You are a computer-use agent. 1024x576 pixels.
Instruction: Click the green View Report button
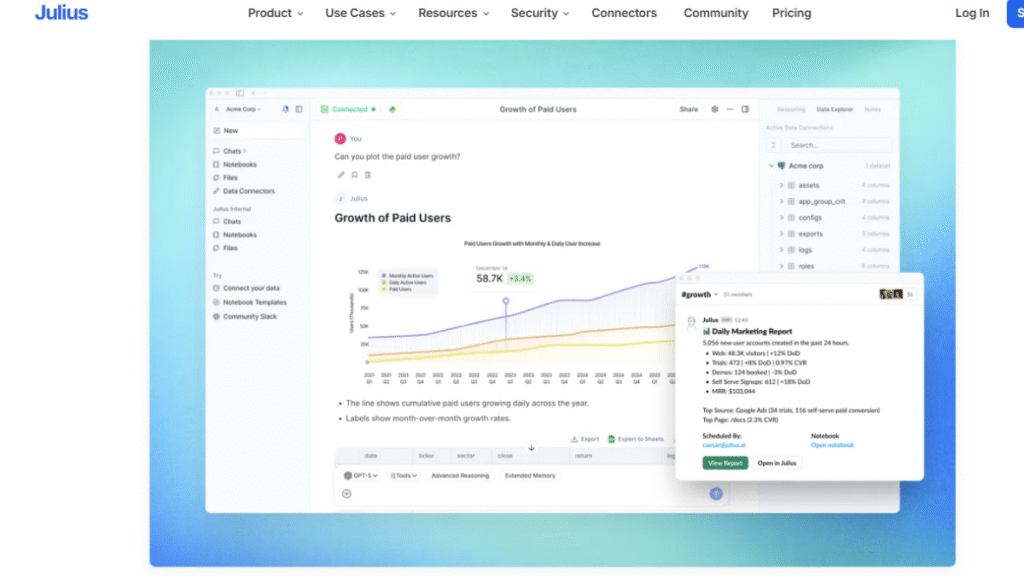click(725, 463)
